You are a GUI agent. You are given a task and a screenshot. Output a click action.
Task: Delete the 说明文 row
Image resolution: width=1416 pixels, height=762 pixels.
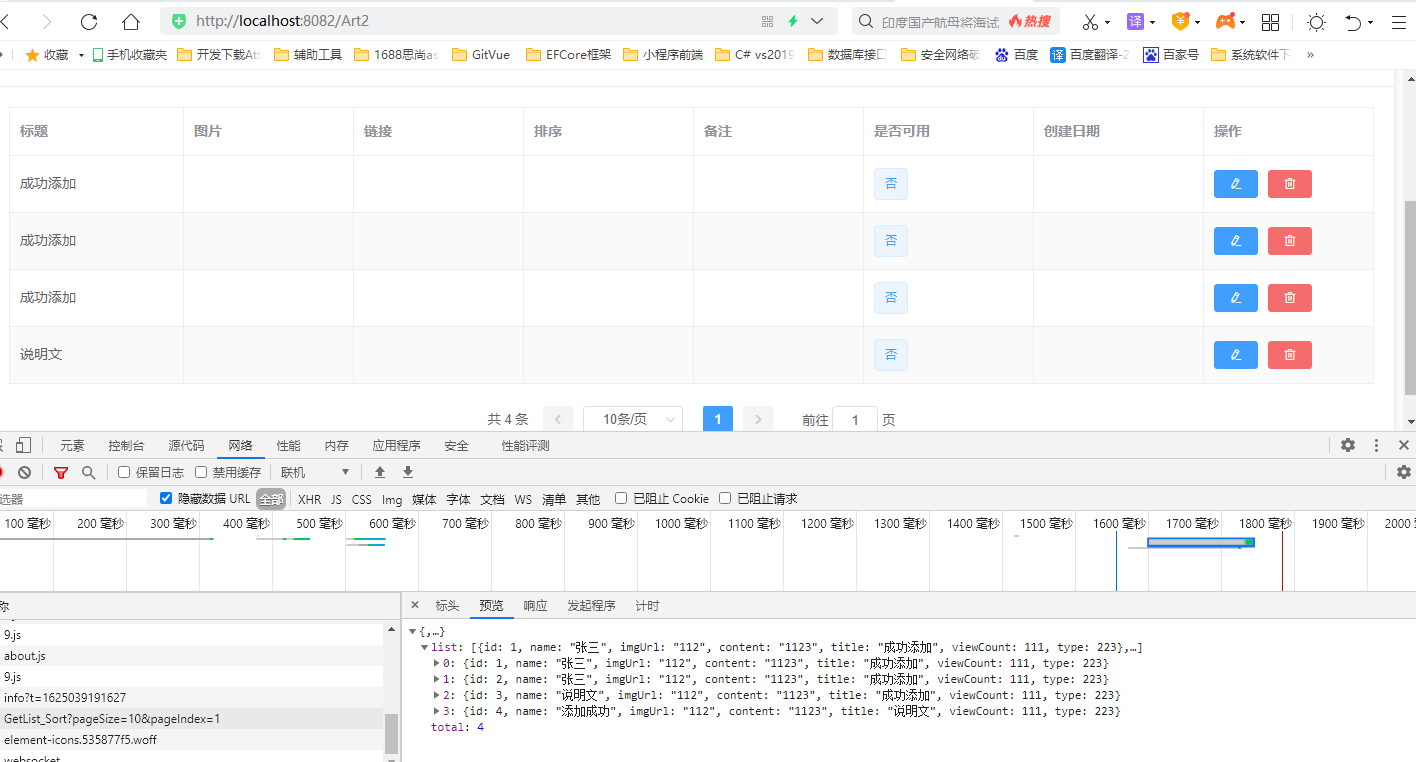[1290, 355]
